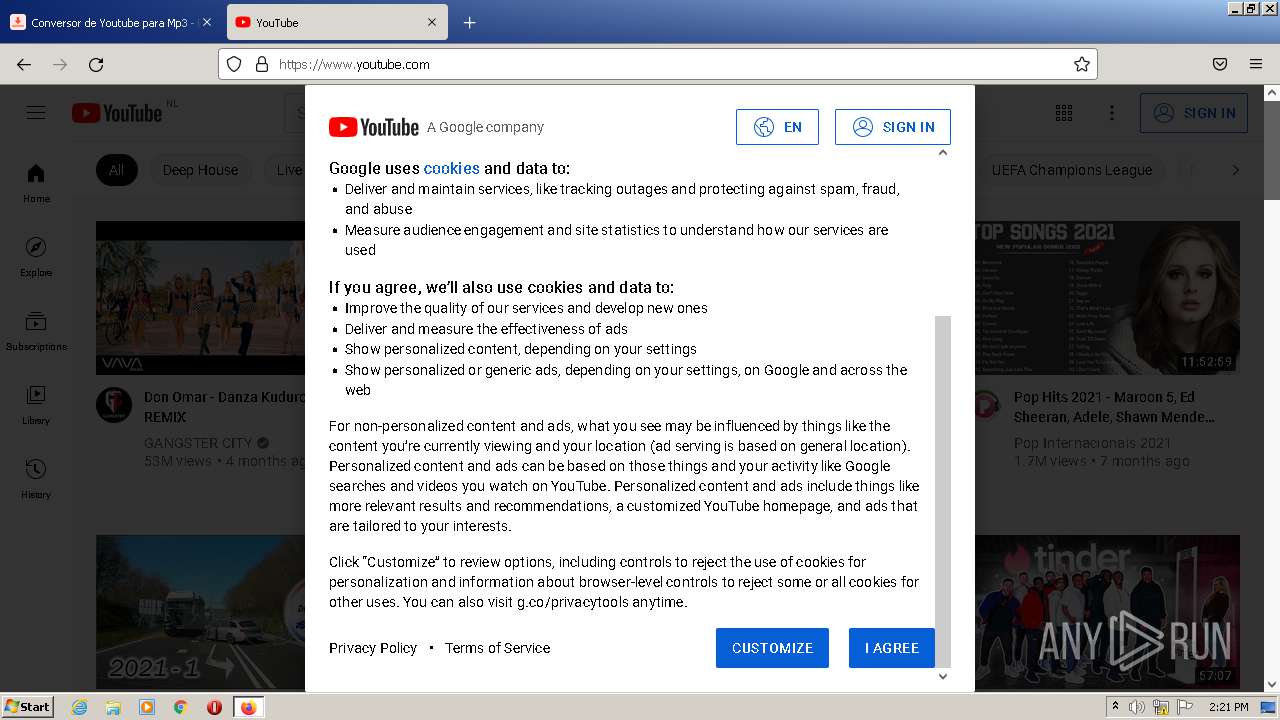Screen dimensions: 1280x720
Task: Click the GANGSTER CITY channel avatar
Action: click(114, 406)
